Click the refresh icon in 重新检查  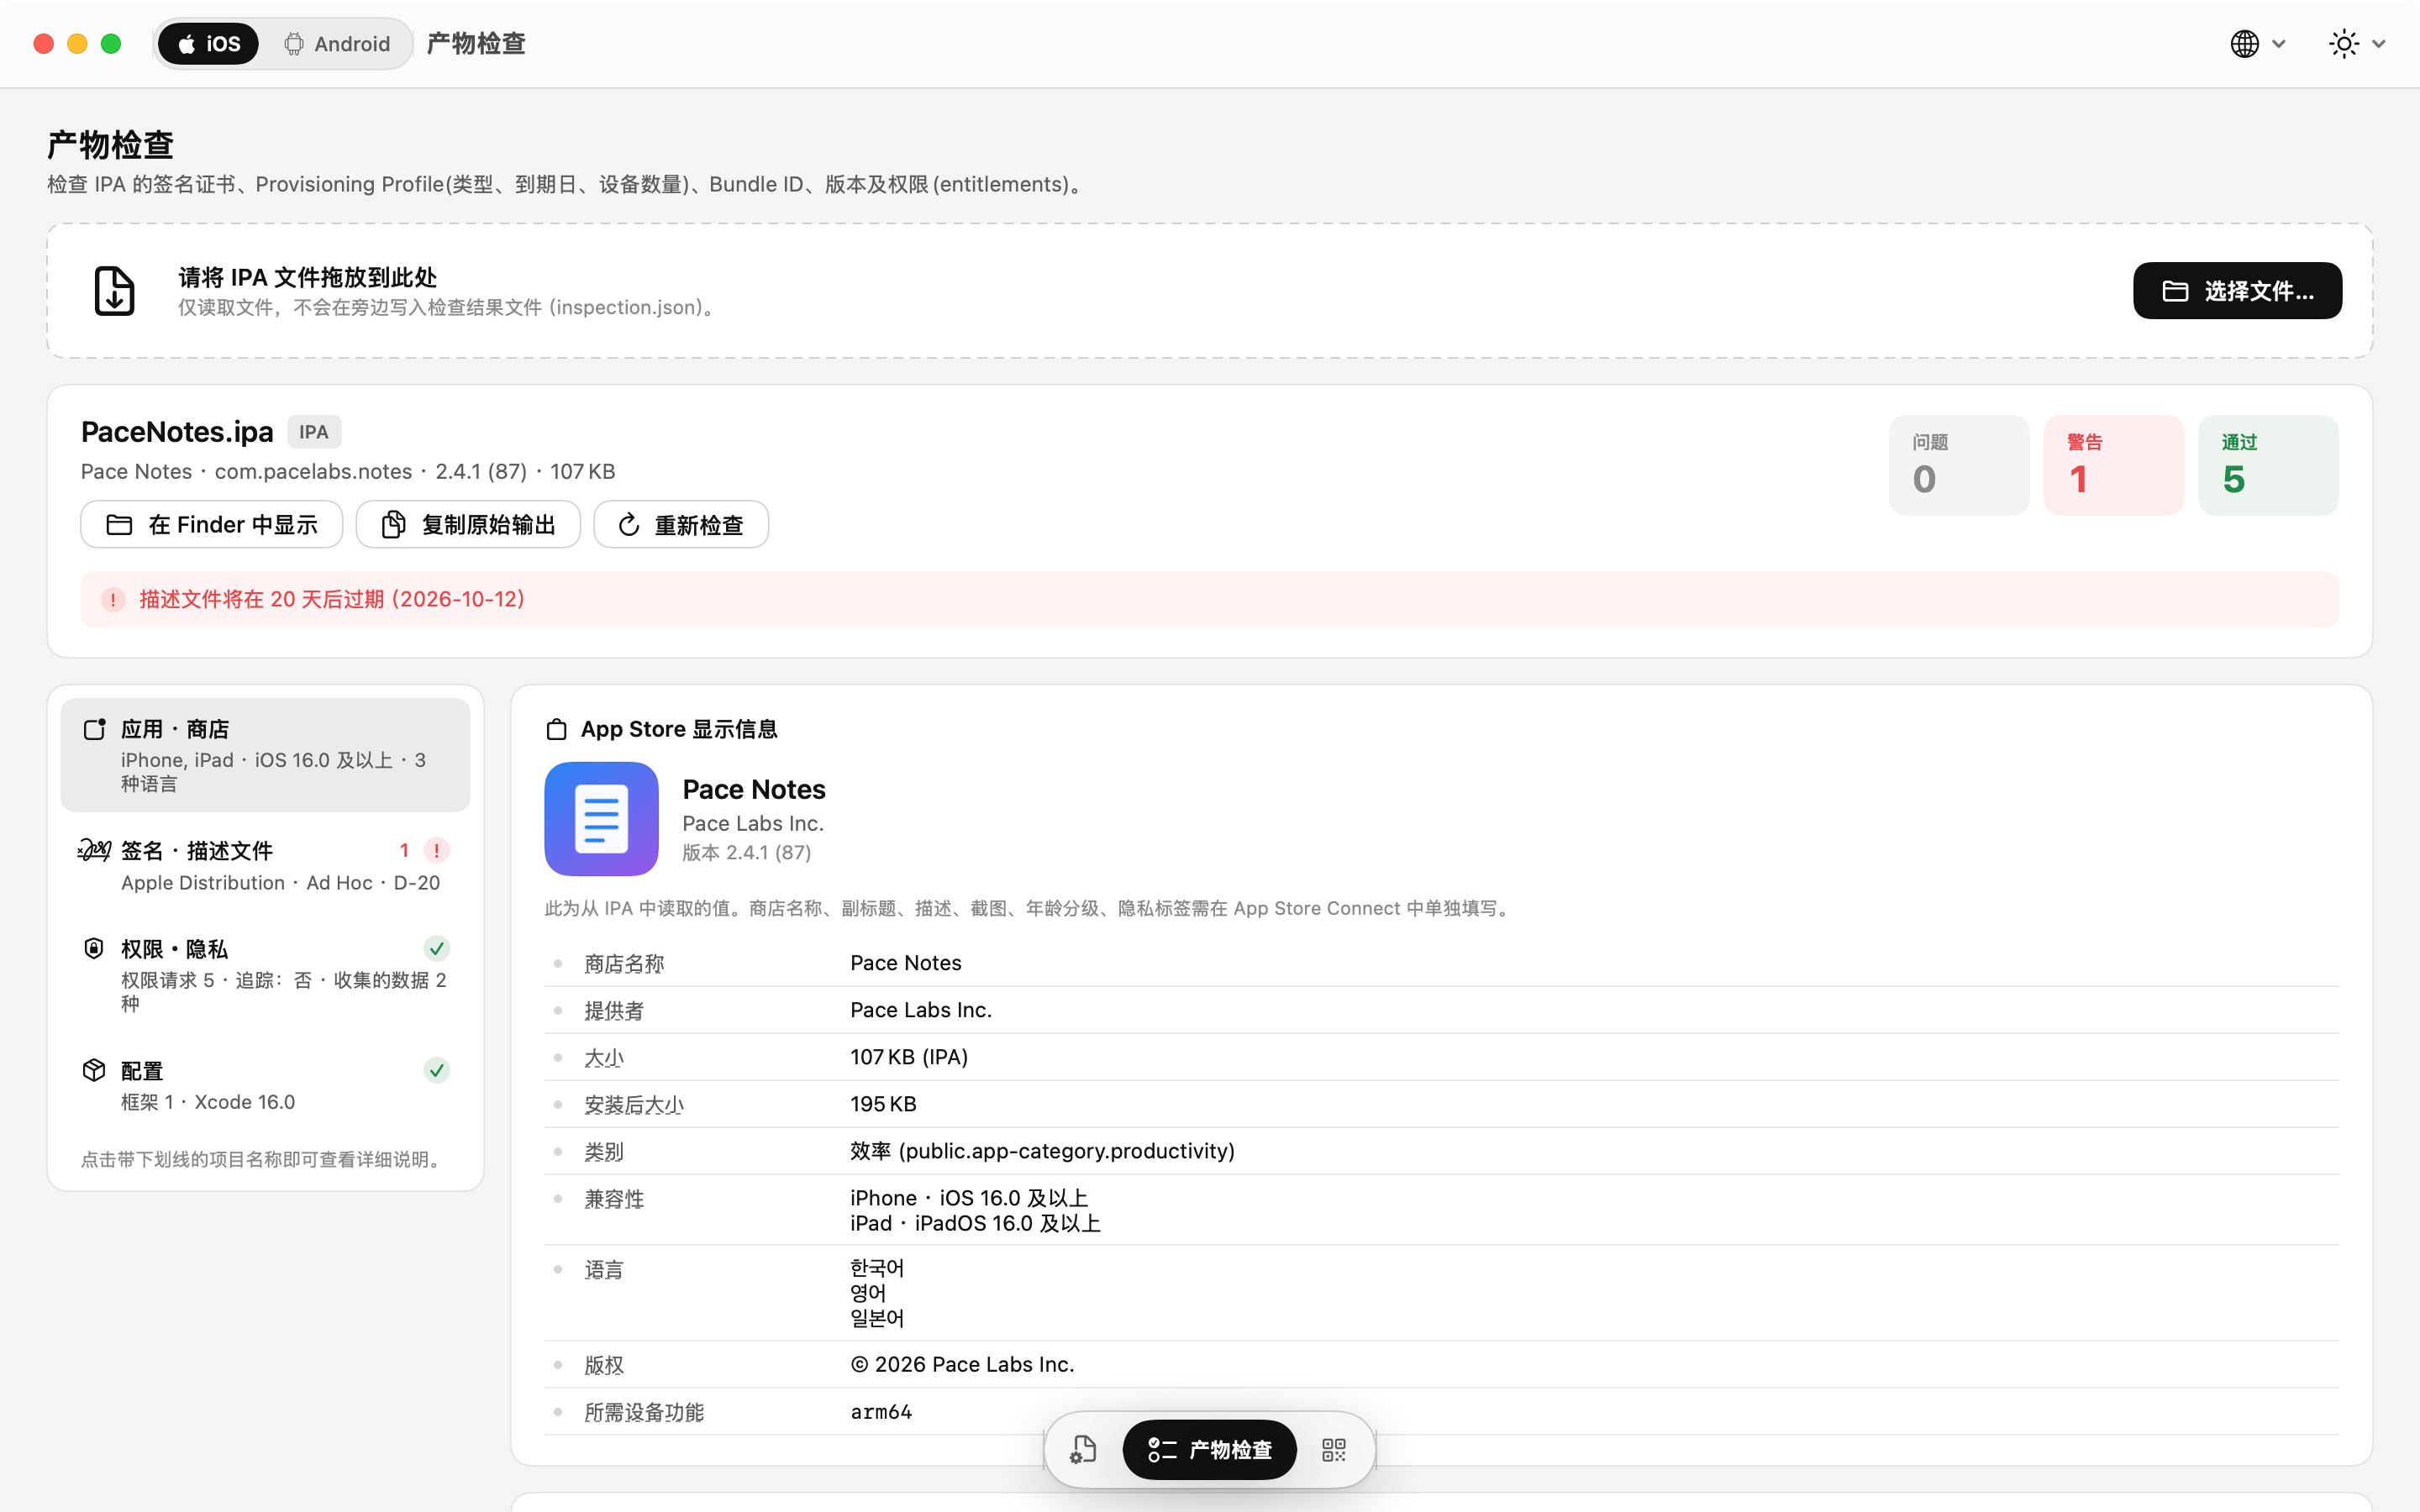point(628,525)
